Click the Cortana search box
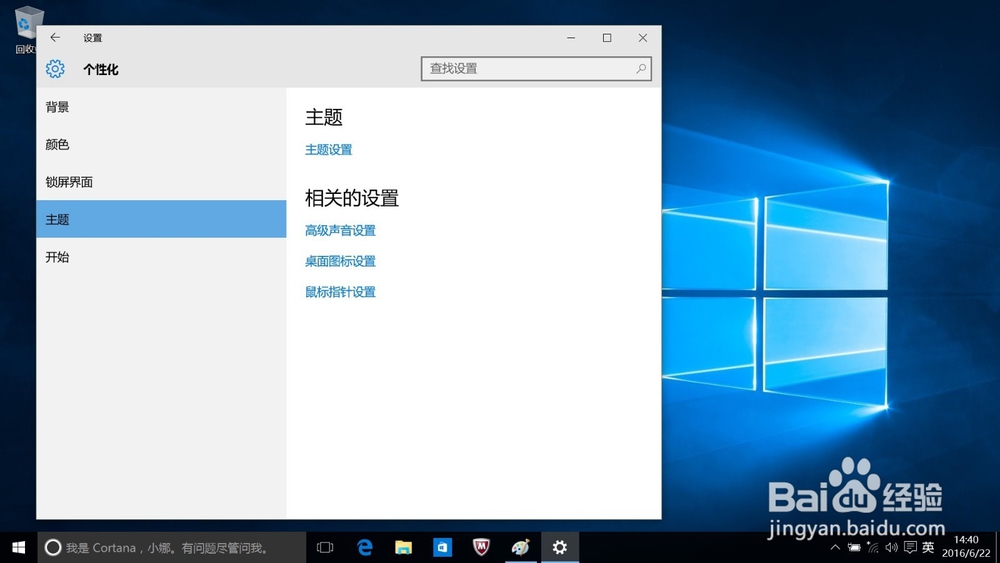1000x563 pixels. [x=172, y=548]
